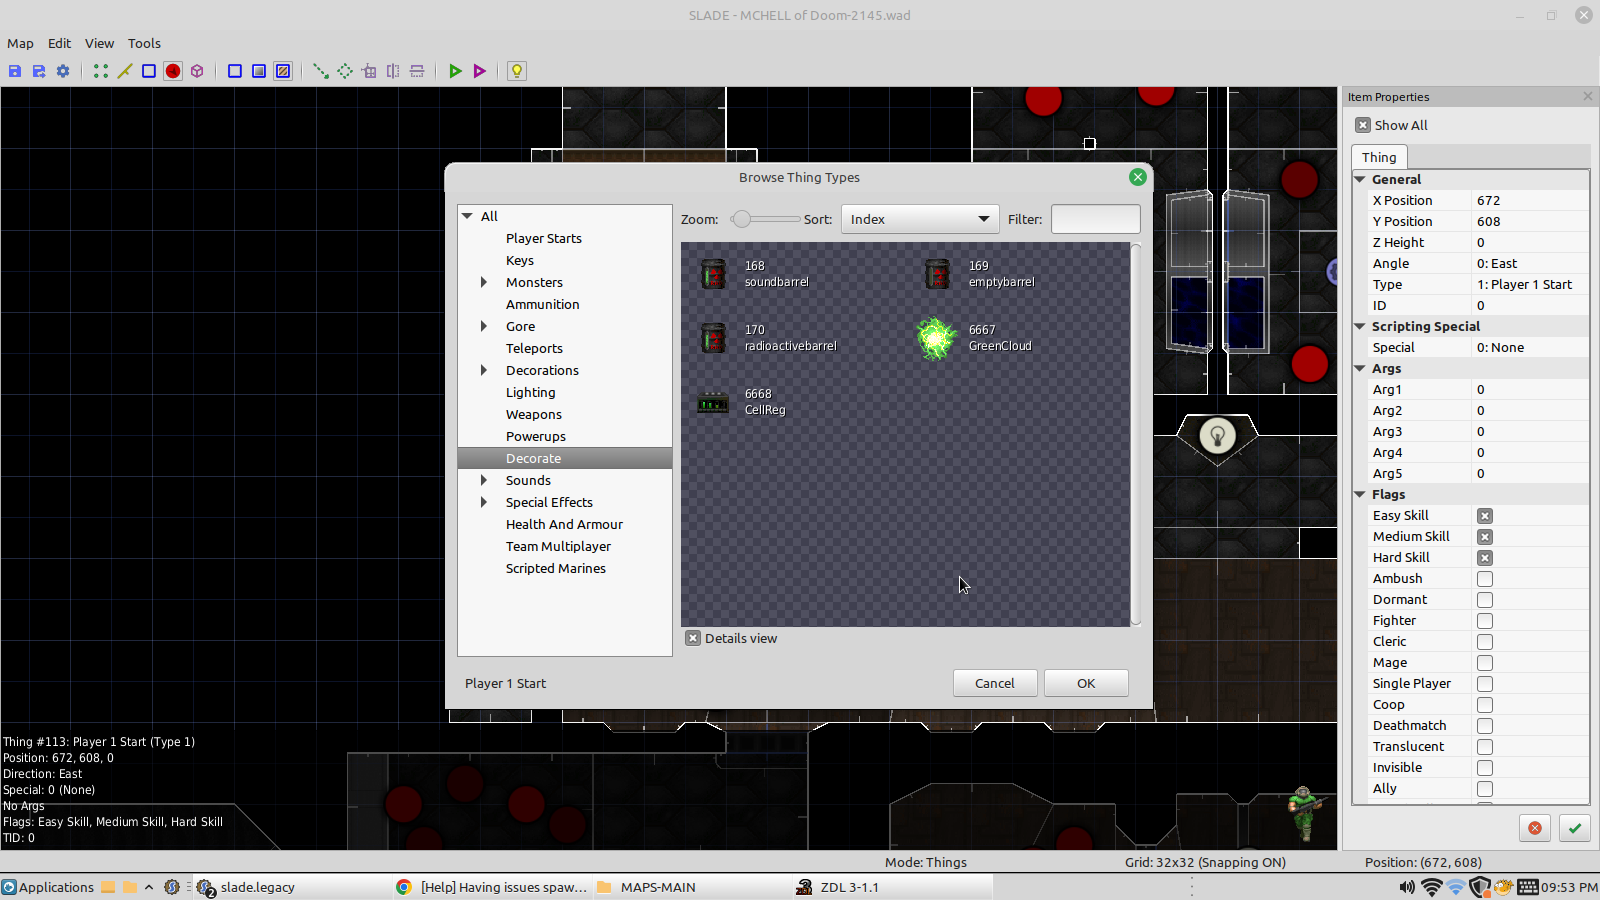
Task: Click the purple quick-run play icon
Action: tap(479, 71)
